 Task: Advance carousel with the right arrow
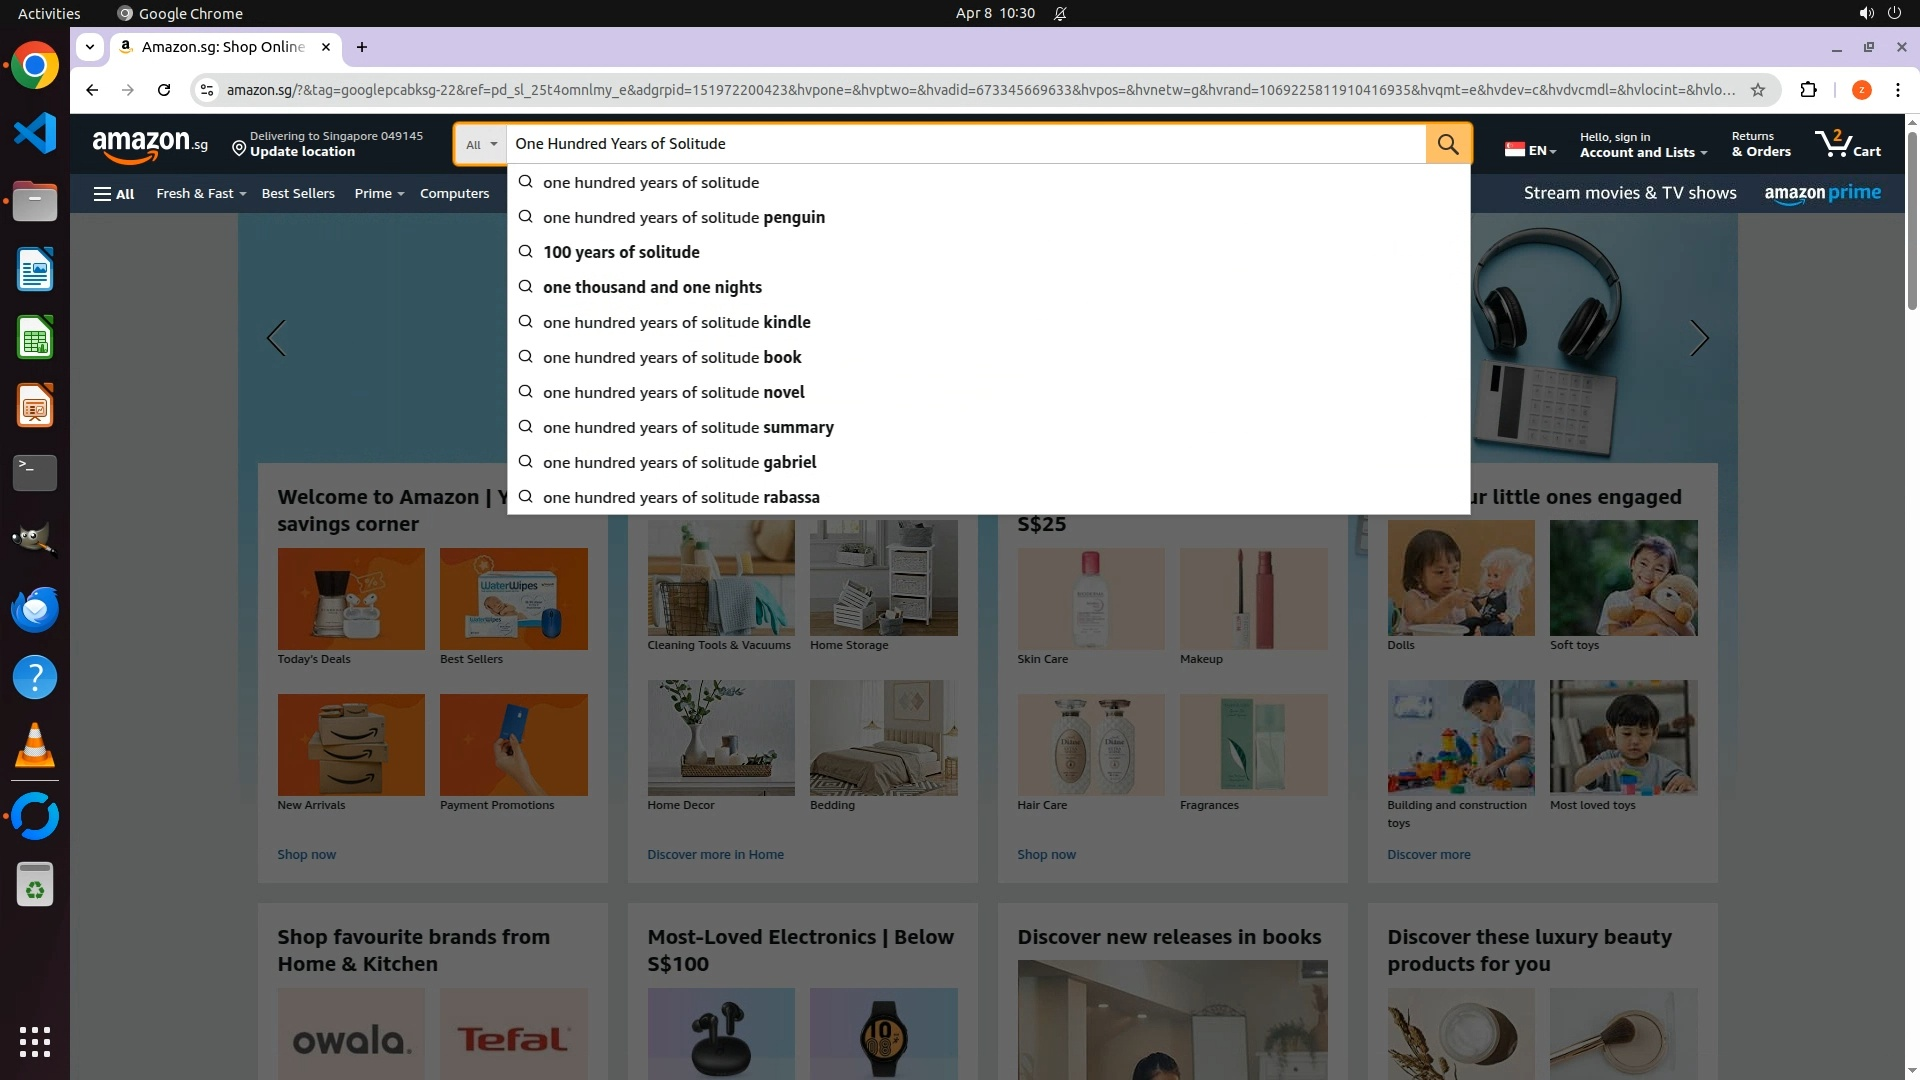[1698, 338]
